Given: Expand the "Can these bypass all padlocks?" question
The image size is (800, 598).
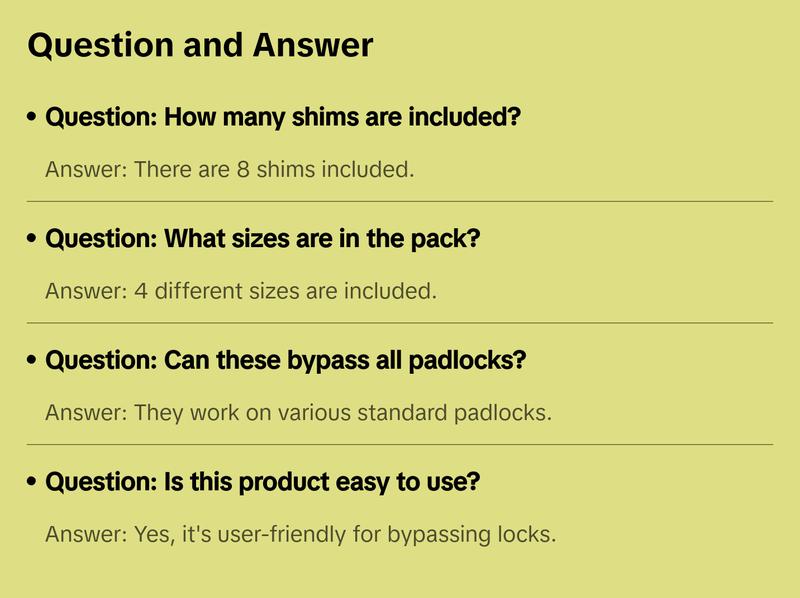Looking at the screenshot, I should (x=285, y=360).
